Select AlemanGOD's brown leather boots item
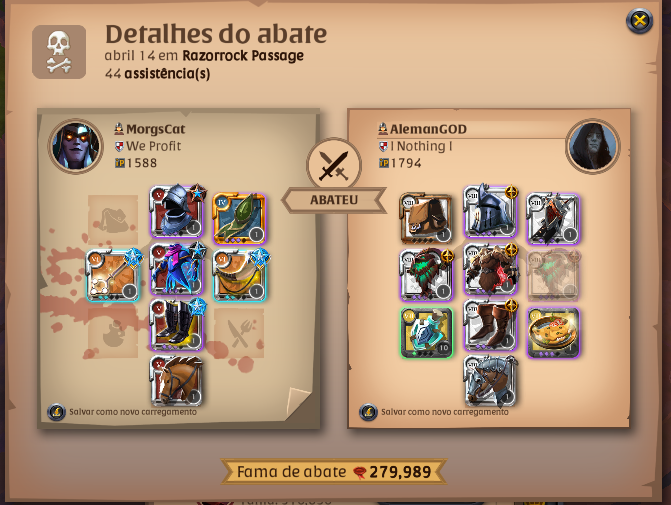 click(490, 325)
